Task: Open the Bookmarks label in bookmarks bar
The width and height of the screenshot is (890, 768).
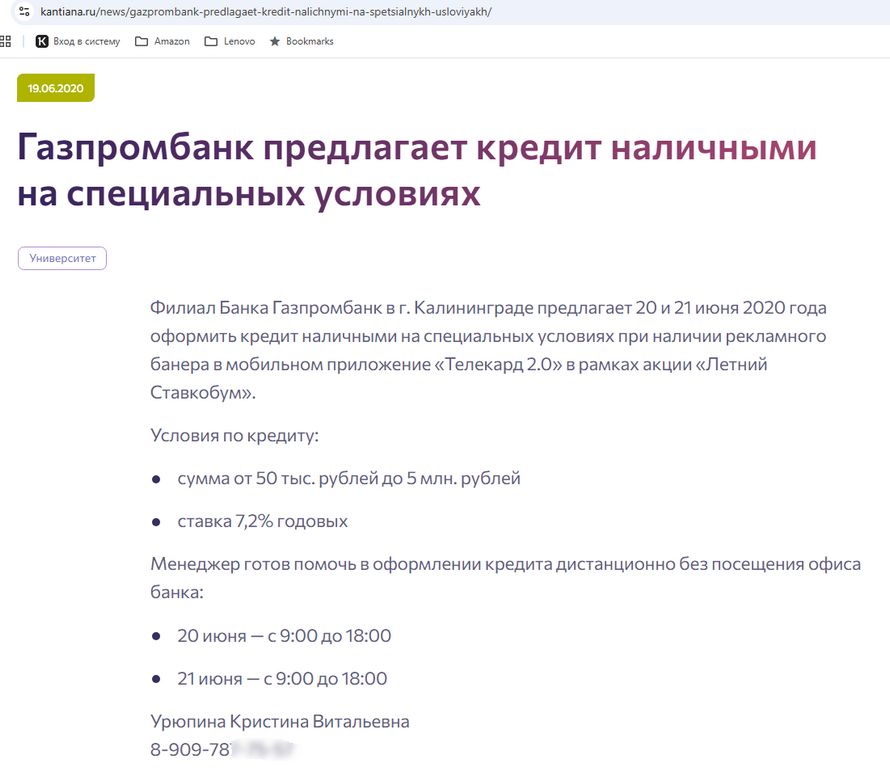Action: tap(309, 41)
